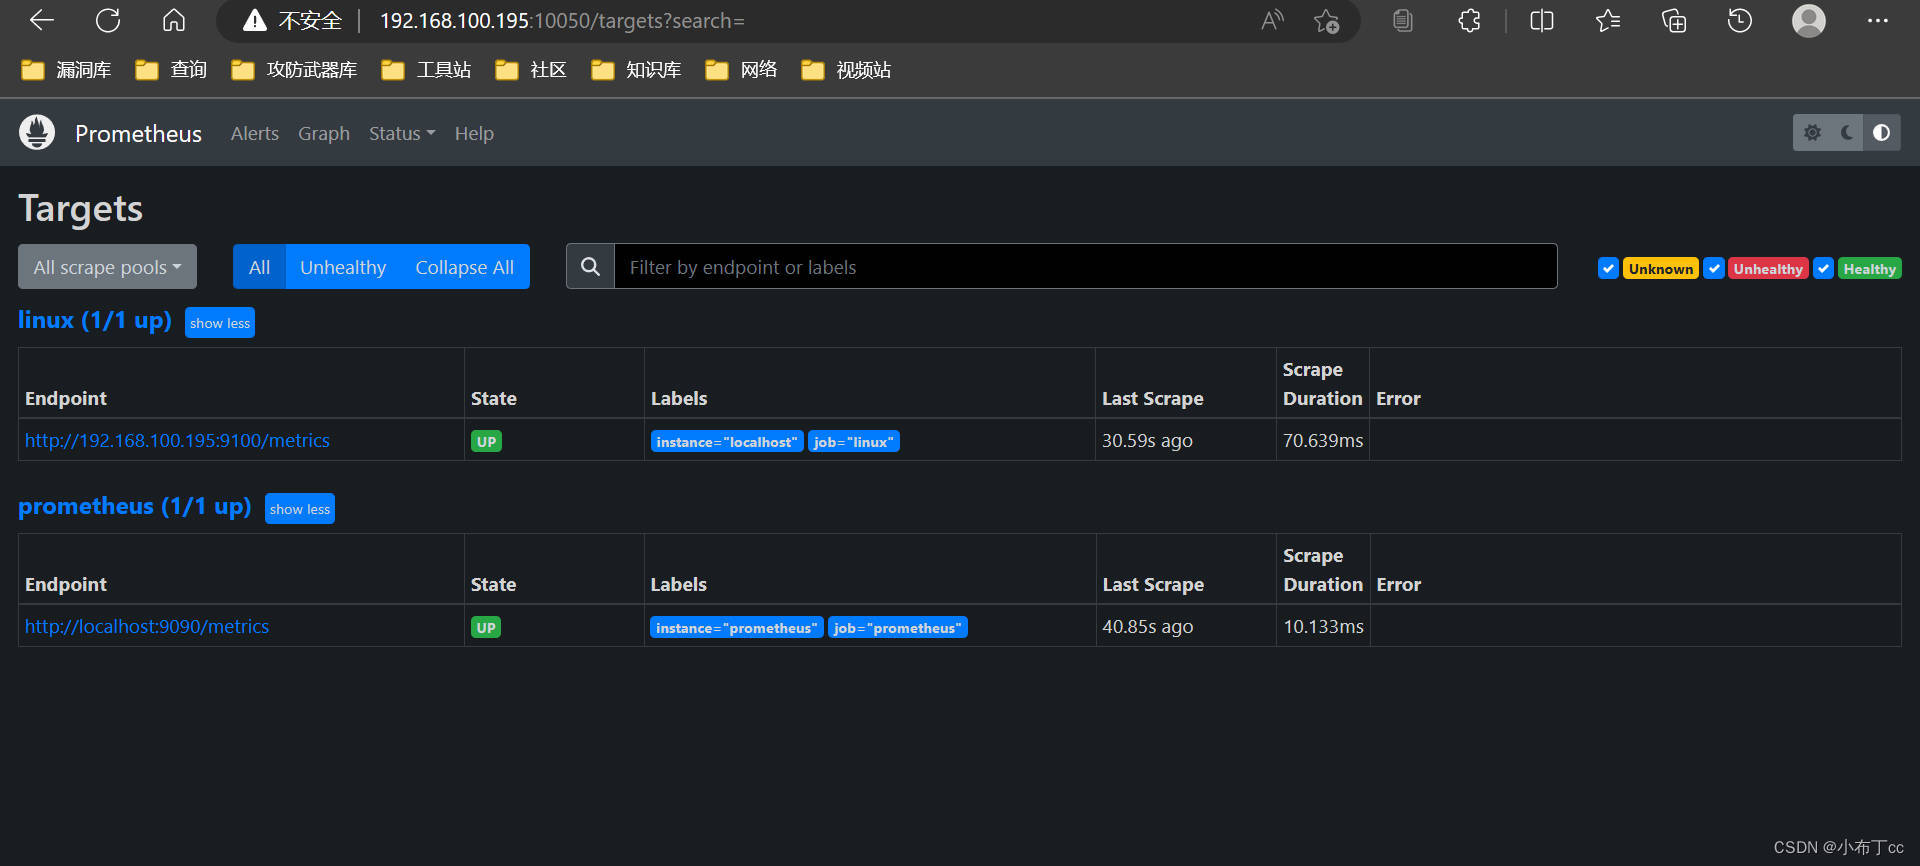The image size is (1920, 866).
Task: Open the Help nav item
Action: coord(474,133)
